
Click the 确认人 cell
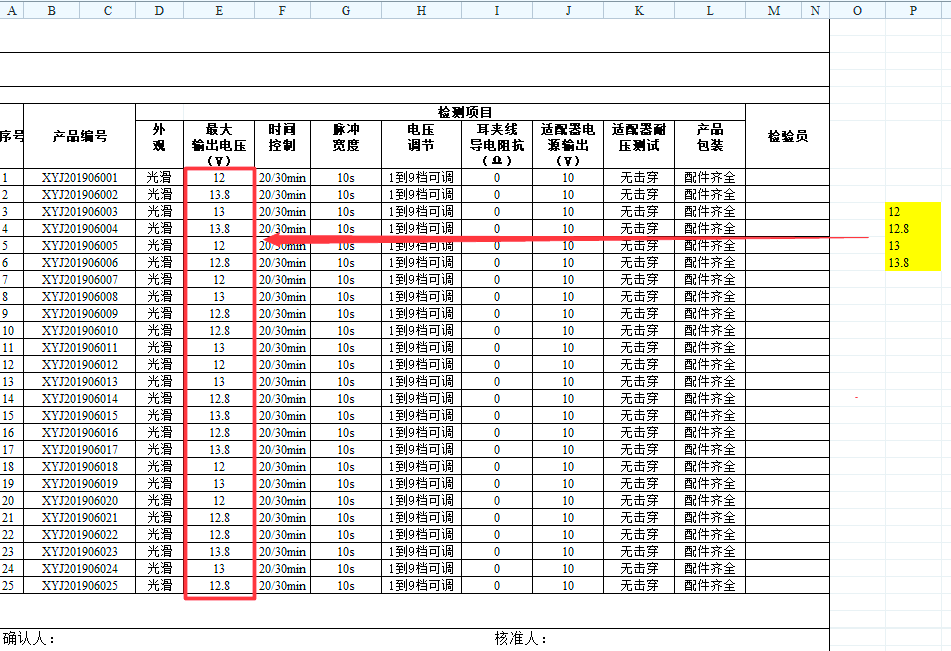29,639
